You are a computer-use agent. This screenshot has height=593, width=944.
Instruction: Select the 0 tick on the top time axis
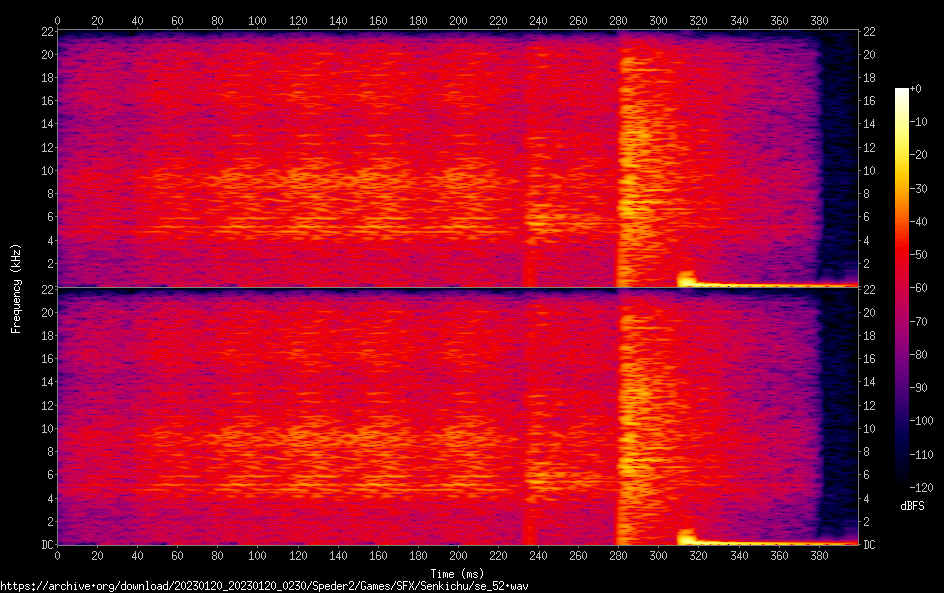pos(57,19)
